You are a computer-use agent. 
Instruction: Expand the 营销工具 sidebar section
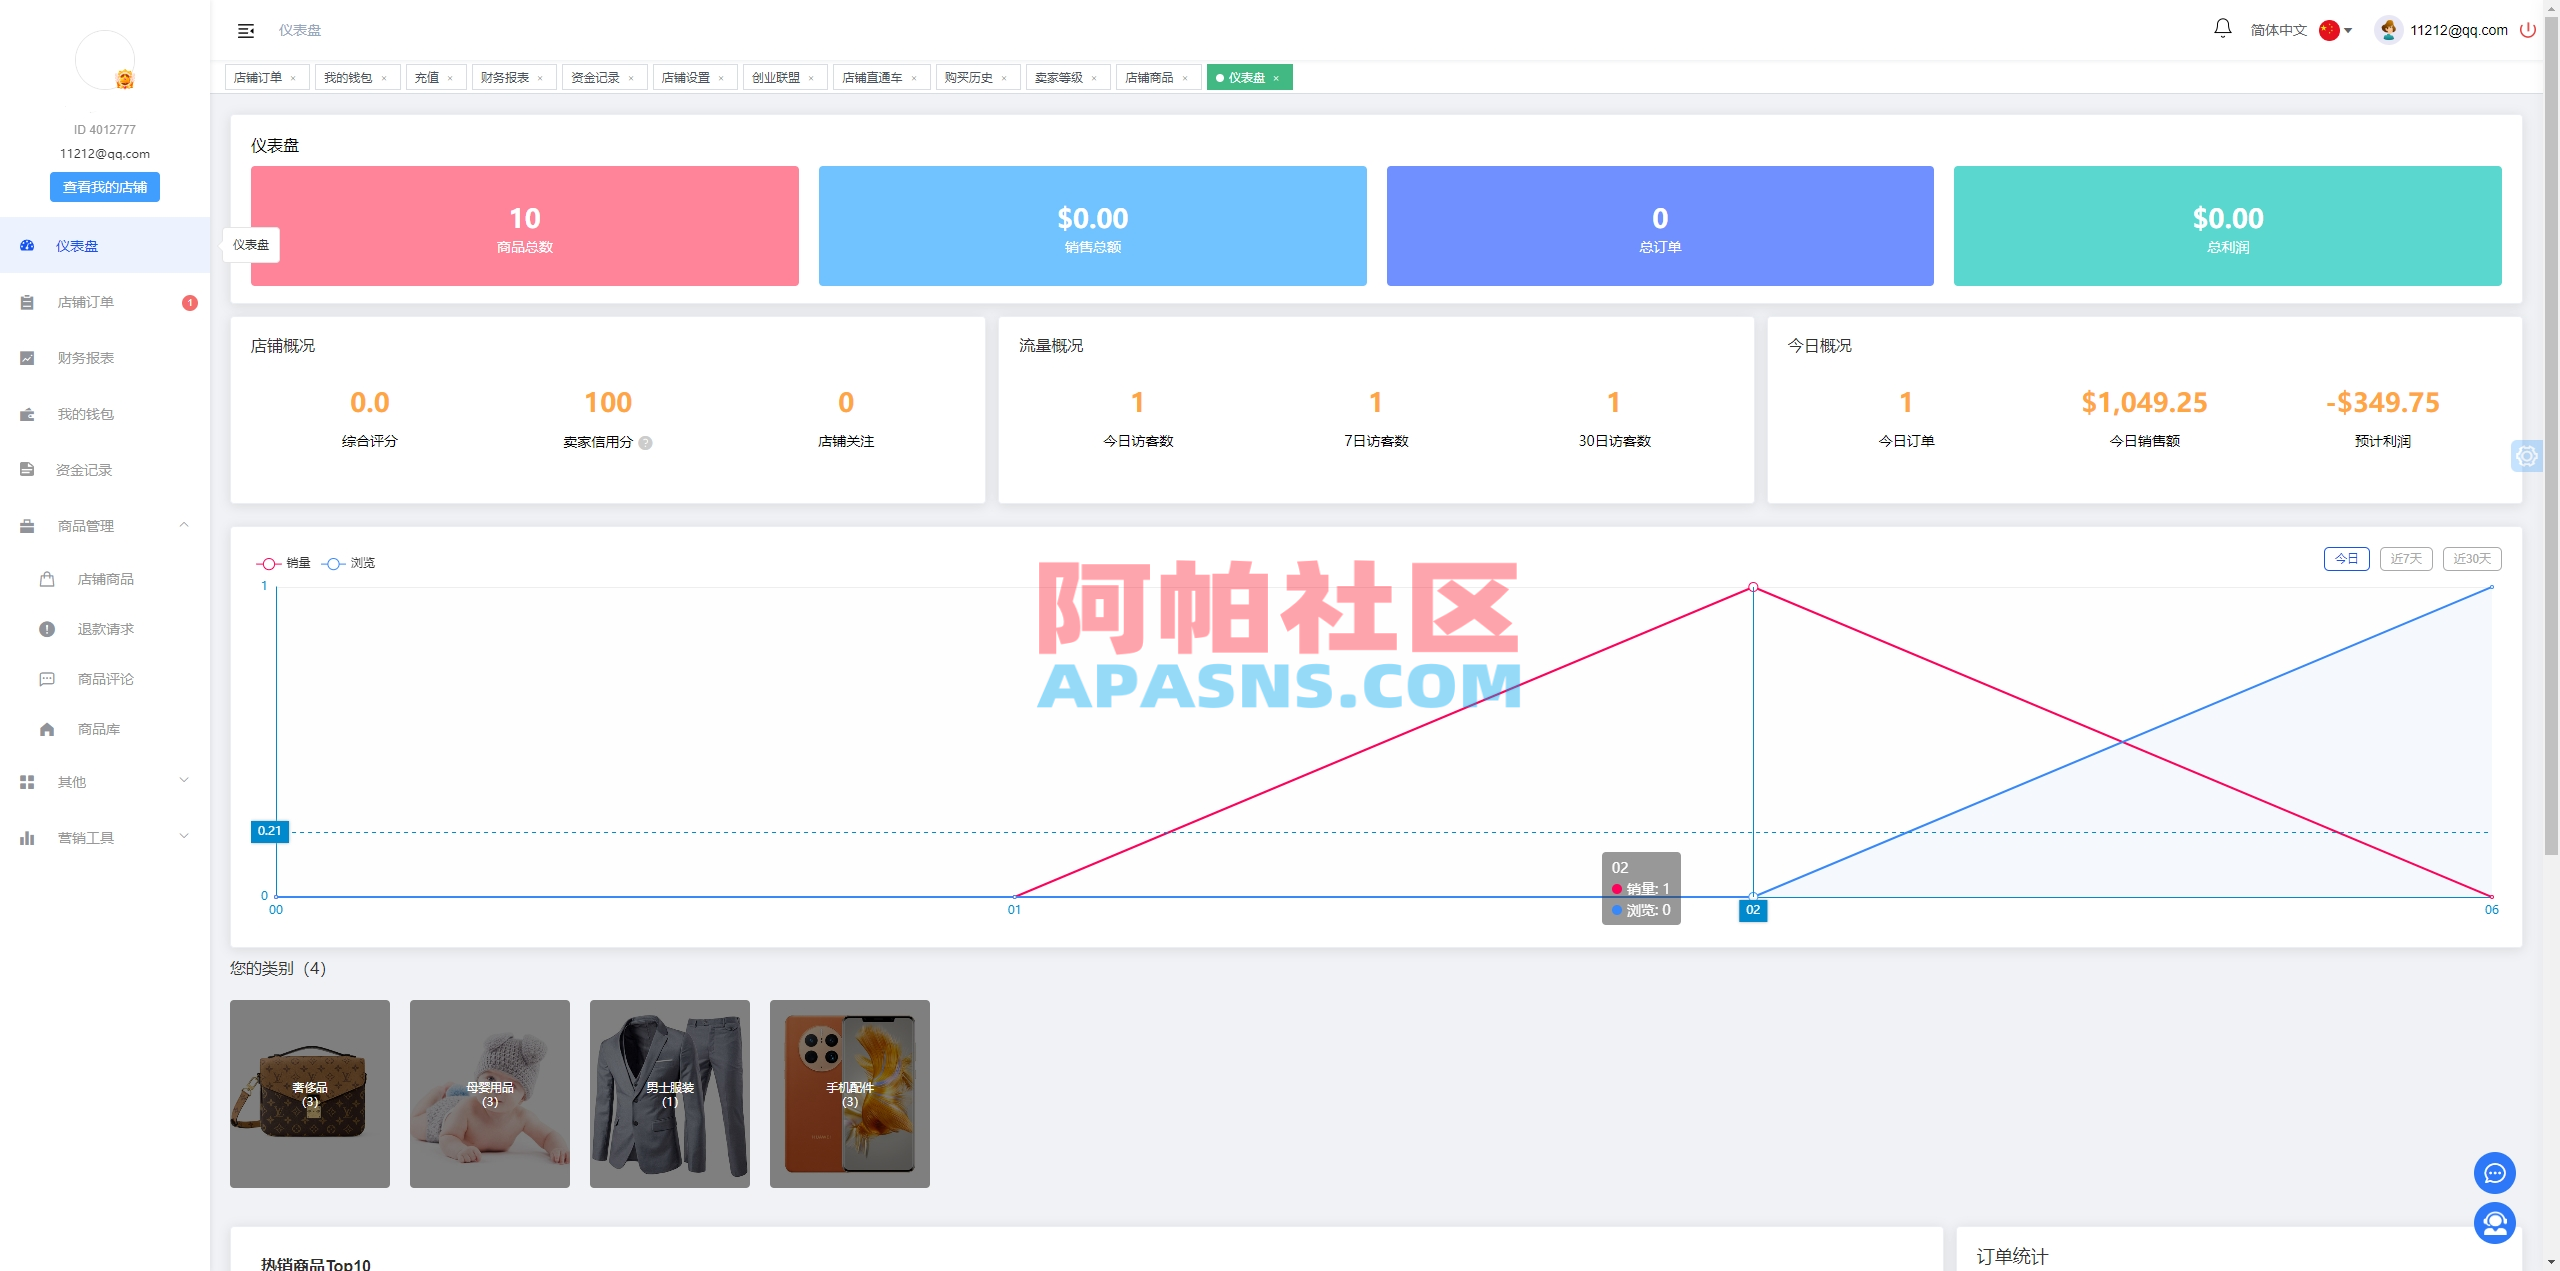87,837
